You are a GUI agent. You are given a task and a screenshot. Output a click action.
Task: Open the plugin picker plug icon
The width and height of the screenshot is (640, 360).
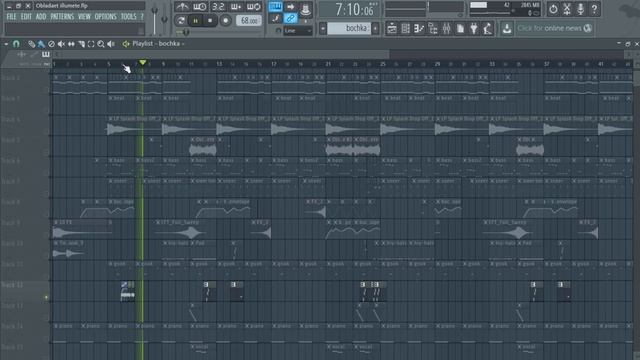(474, 29)
